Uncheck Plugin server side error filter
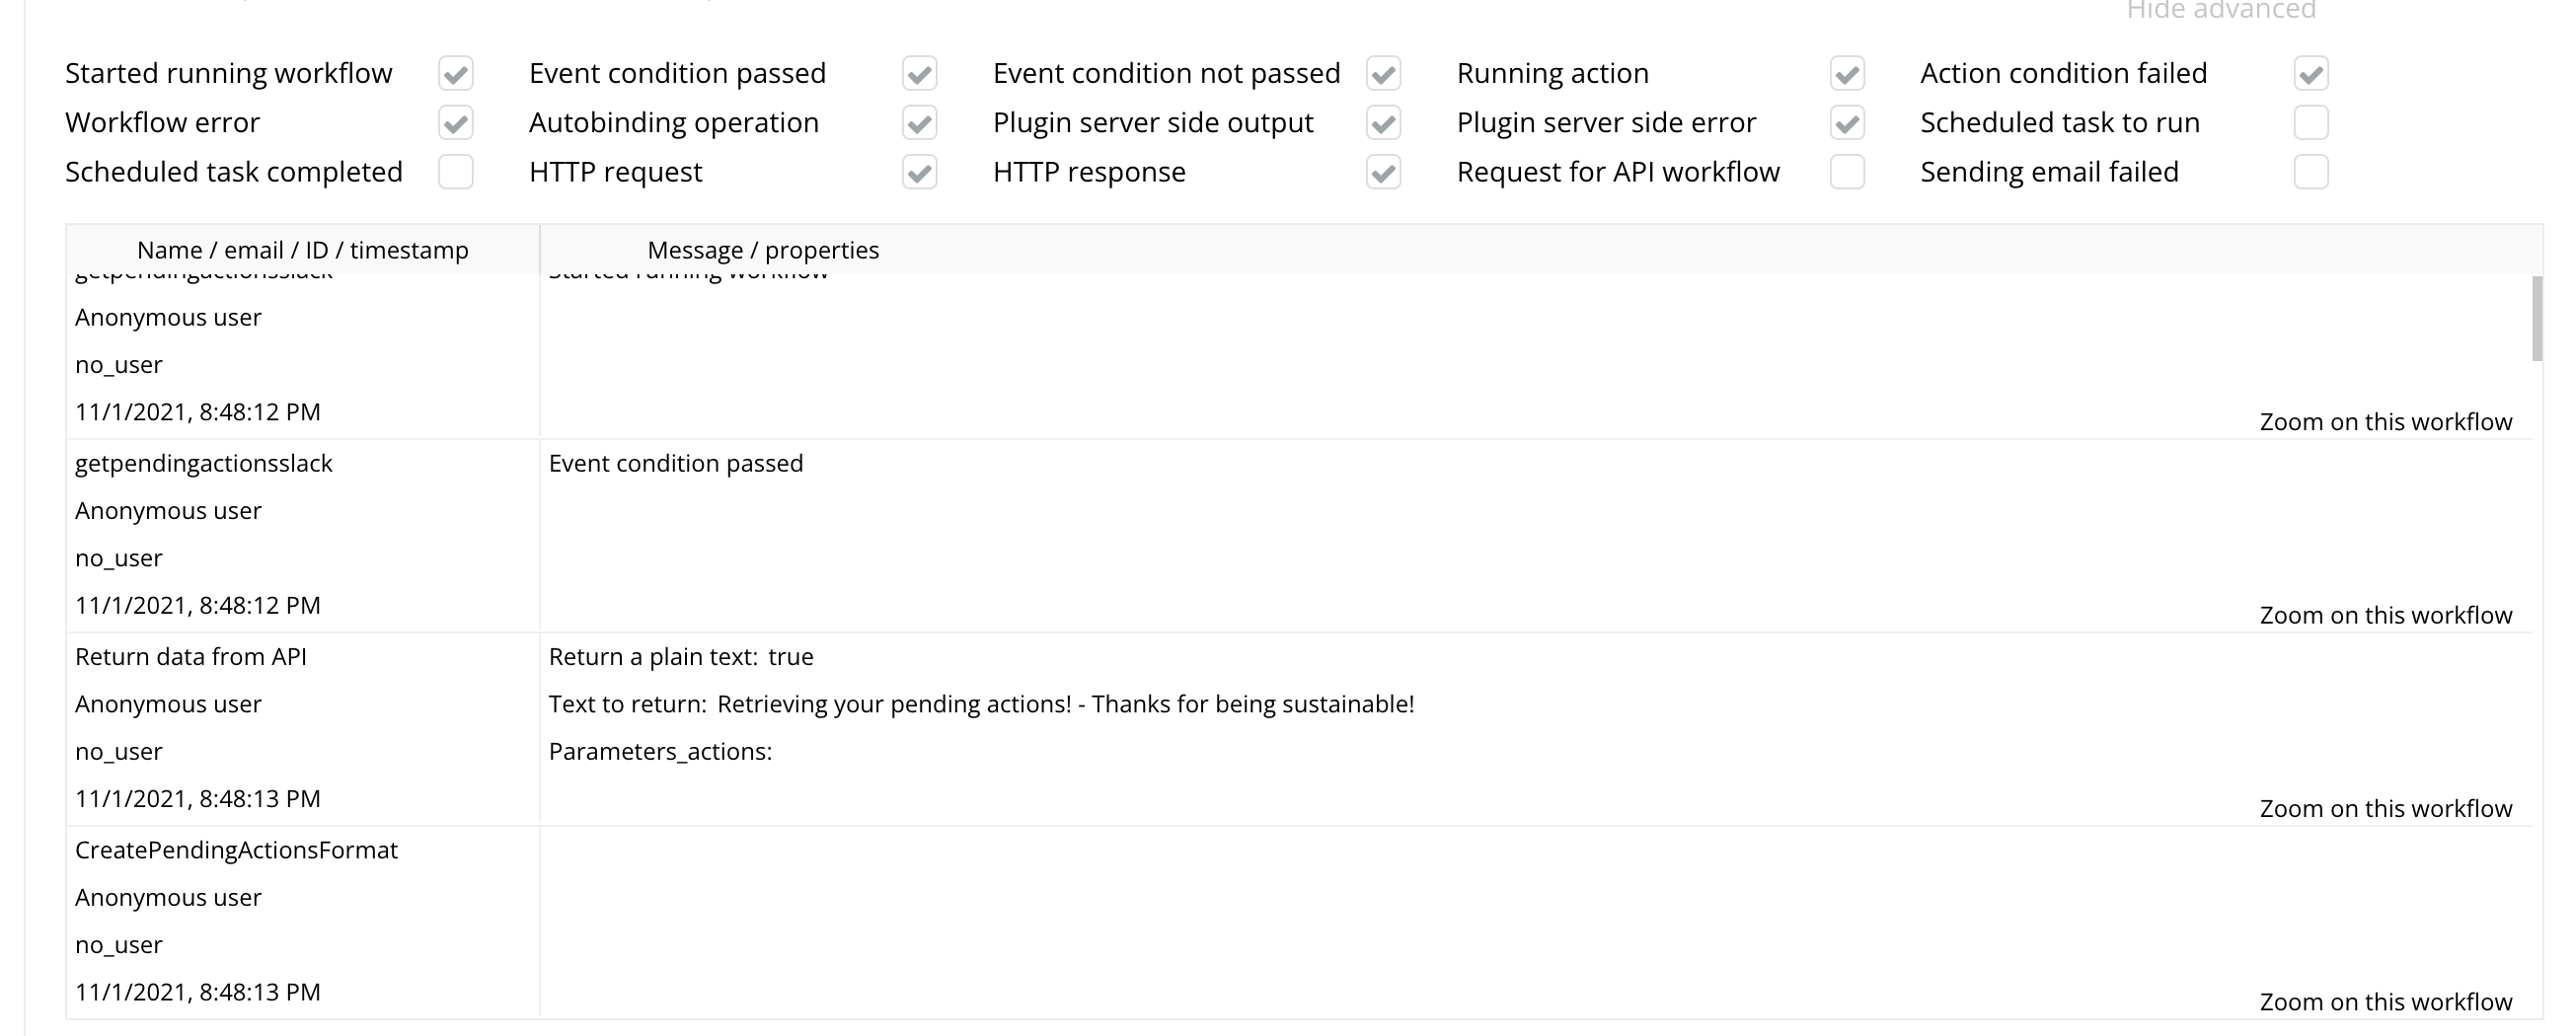 pos(1847,123)
